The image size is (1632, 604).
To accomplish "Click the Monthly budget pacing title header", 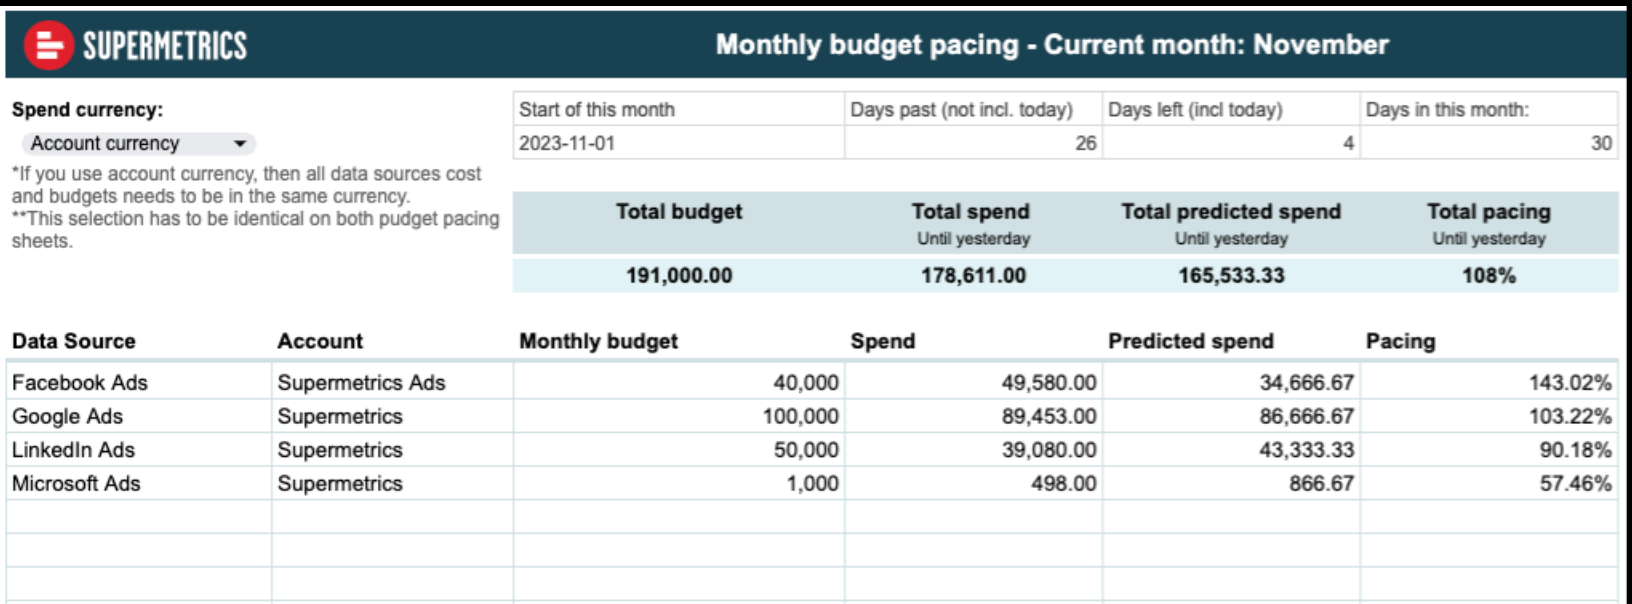I will pyautogui.click(x=1052, y=45).
